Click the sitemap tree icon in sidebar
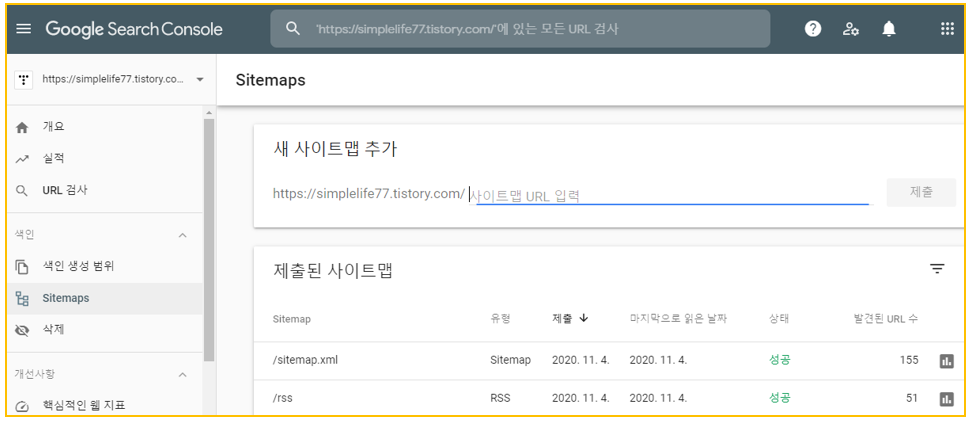The width and height of the screenshot is (972, 421). 22,299
